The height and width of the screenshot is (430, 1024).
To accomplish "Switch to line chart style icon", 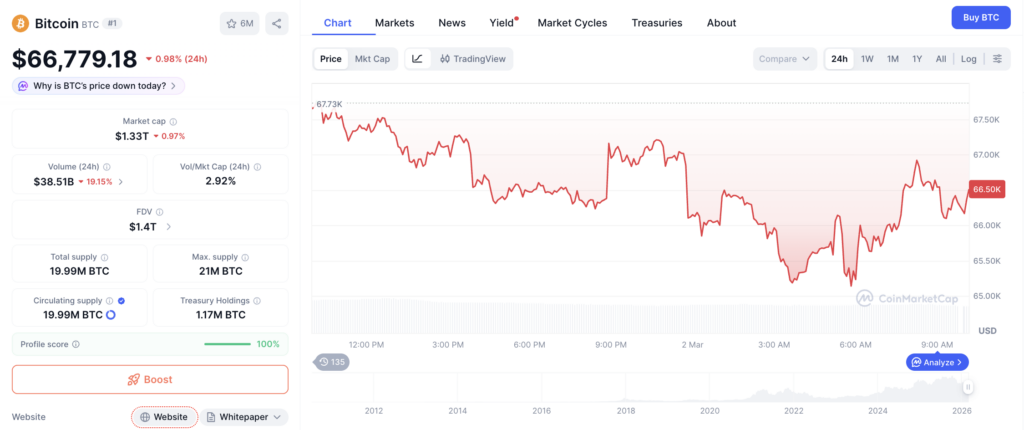I will click(417, 59).
